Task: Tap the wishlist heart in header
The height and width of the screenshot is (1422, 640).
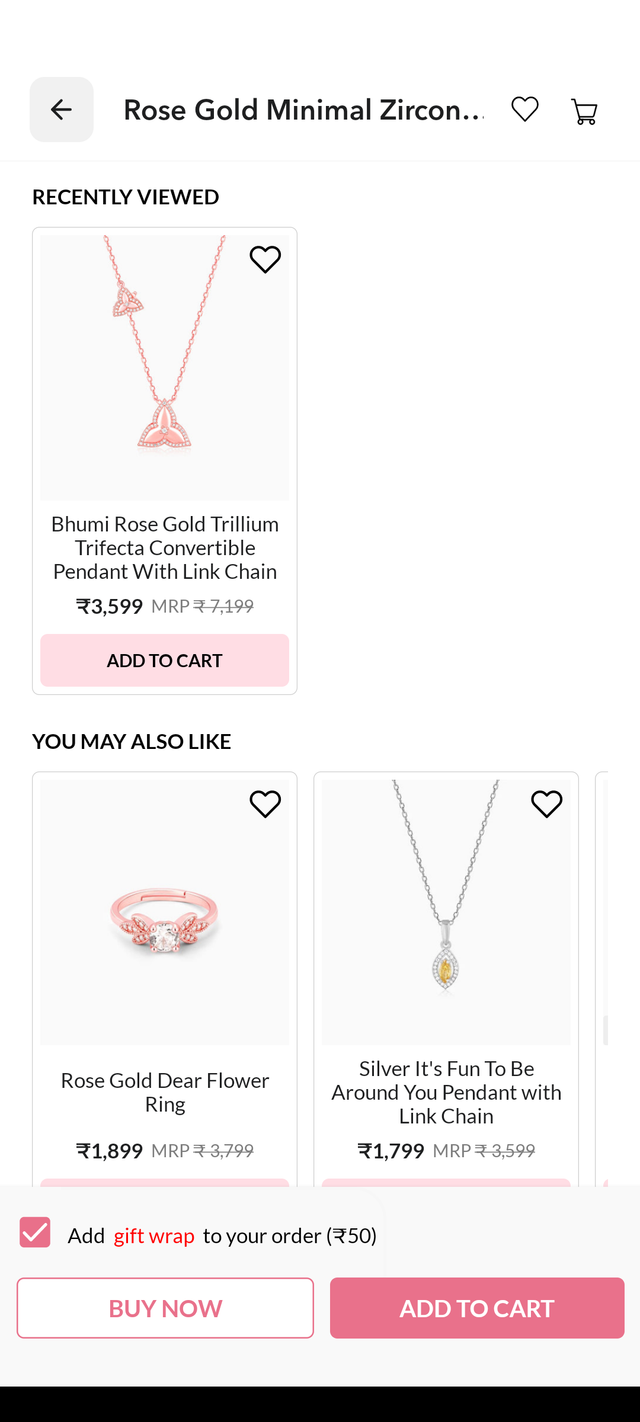Action: (x=525, y=109)
